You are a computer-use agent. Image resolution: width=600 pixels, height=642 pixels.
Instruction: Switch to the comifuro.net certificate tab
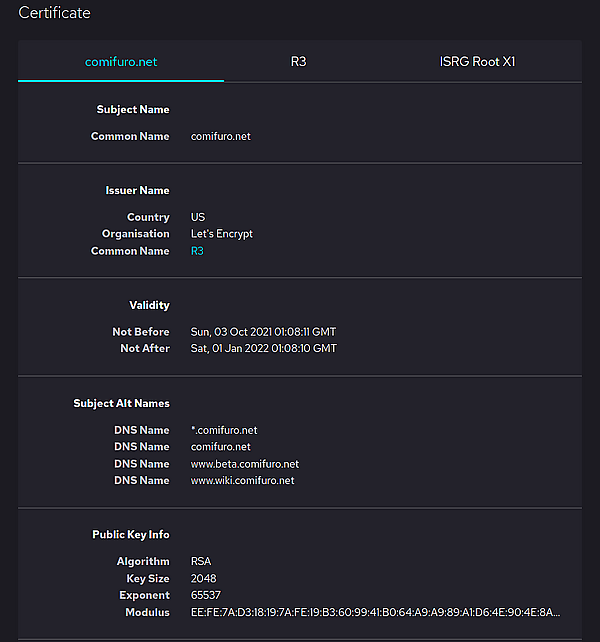[x=121, y=61]
